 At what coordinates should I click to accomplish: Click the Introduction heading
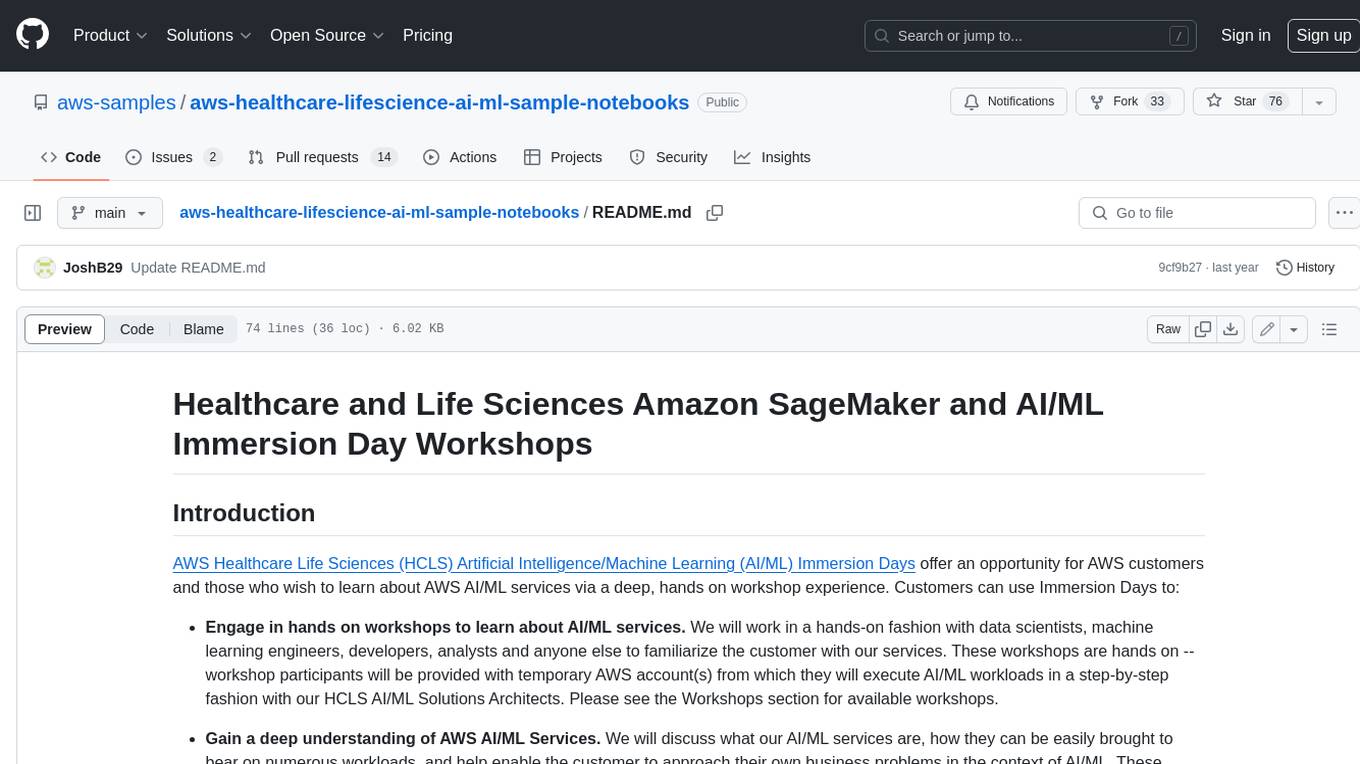point(244,513)
